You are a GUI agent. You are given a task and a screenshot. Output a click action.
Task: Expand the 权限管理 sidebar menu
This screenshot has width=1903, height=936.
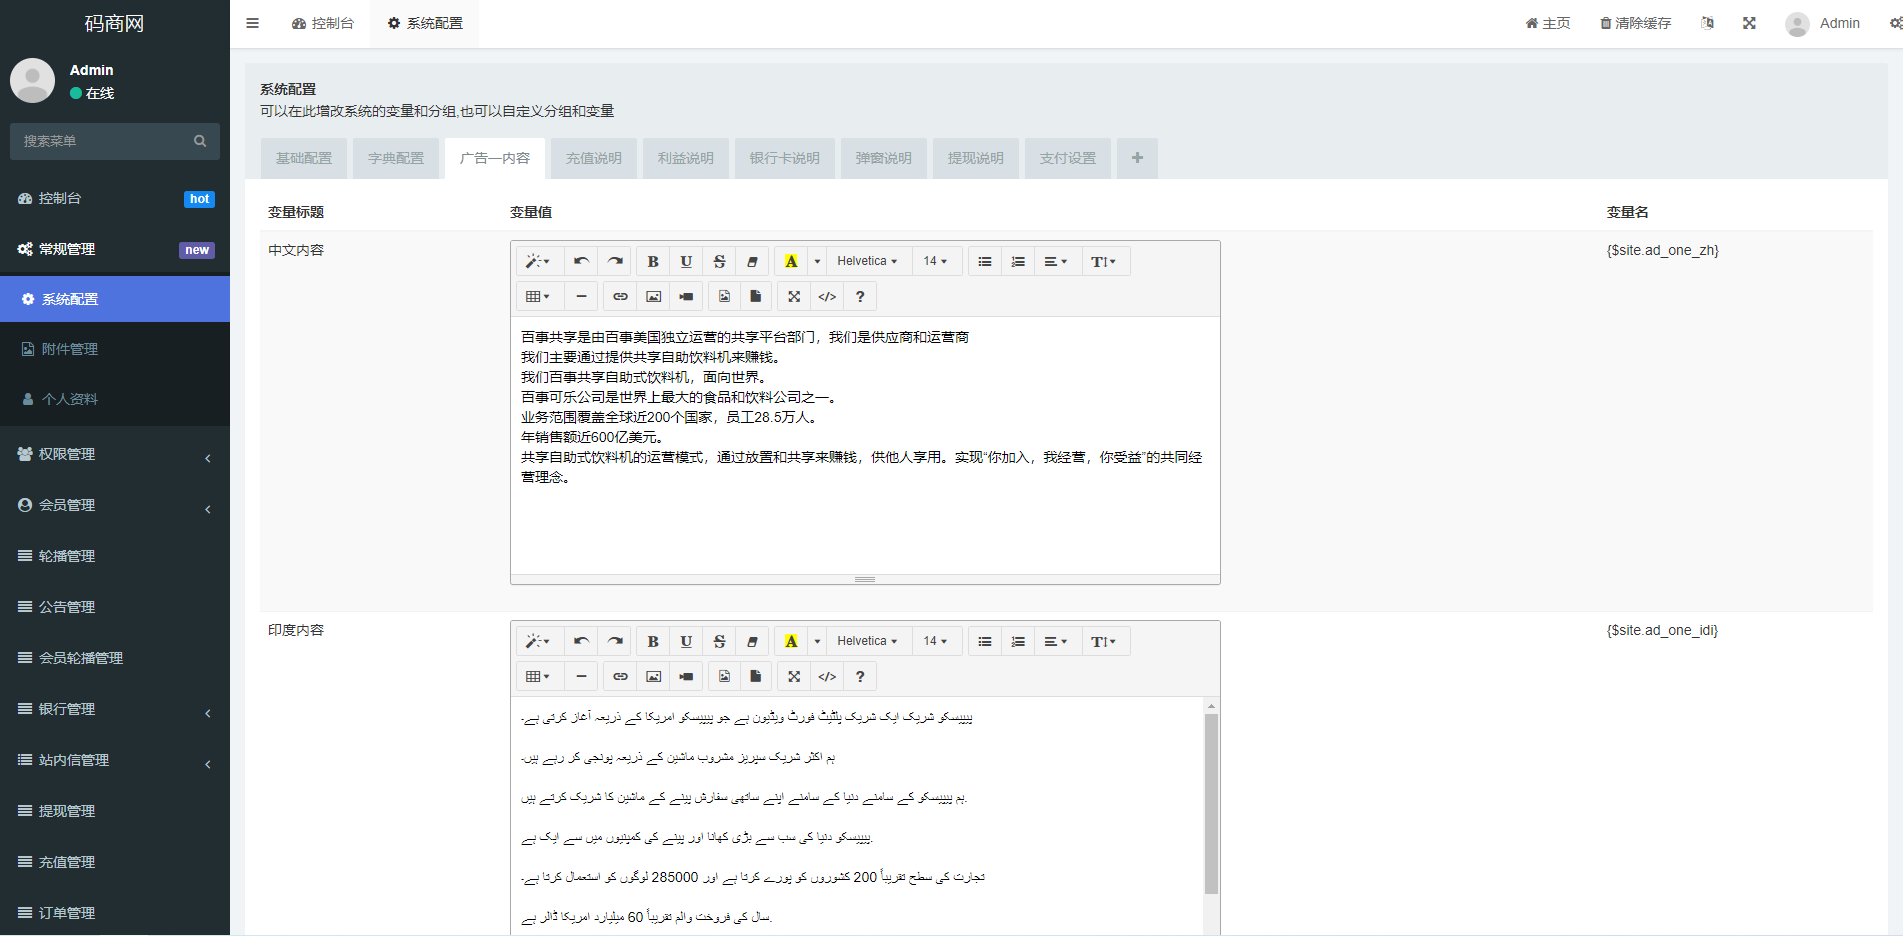[x=115, y=454]
